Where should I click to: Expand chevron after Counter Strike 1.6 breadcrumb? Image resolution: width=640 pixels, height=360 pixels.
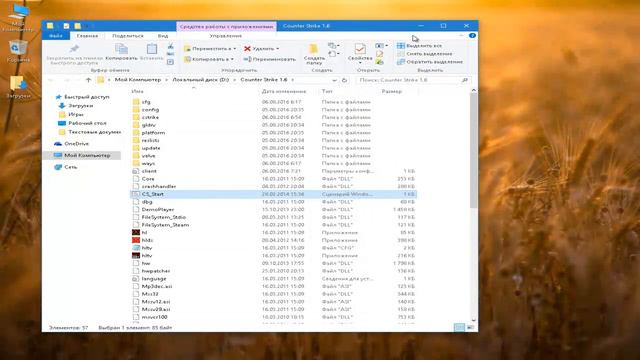click(x=293, y=80)
